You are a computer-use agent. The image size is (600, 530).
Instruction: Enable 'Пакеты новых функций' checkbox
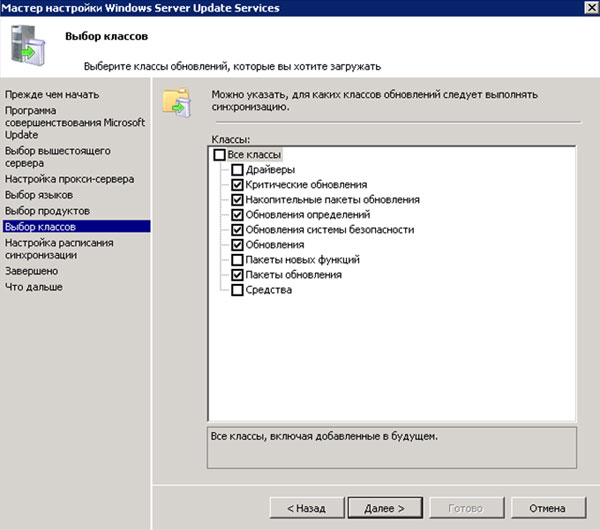(x=237, y=260)
